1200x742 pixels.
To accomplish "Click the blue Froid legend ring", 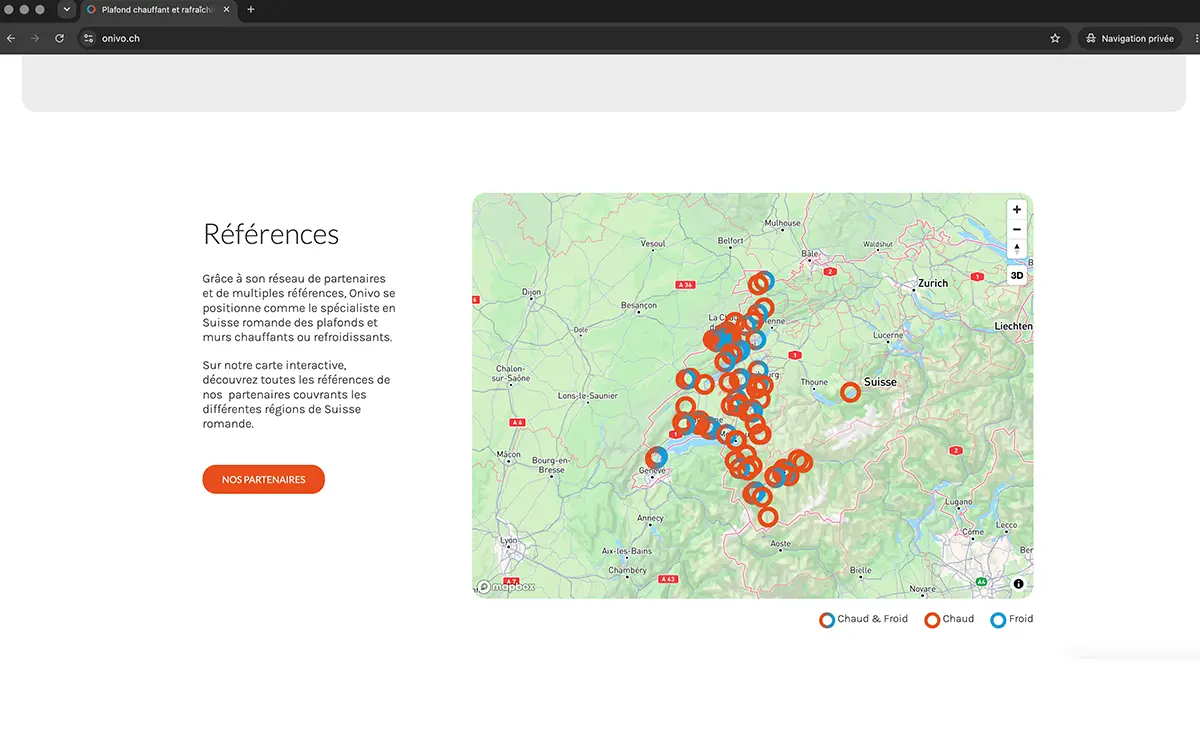I will pos(998,620).
